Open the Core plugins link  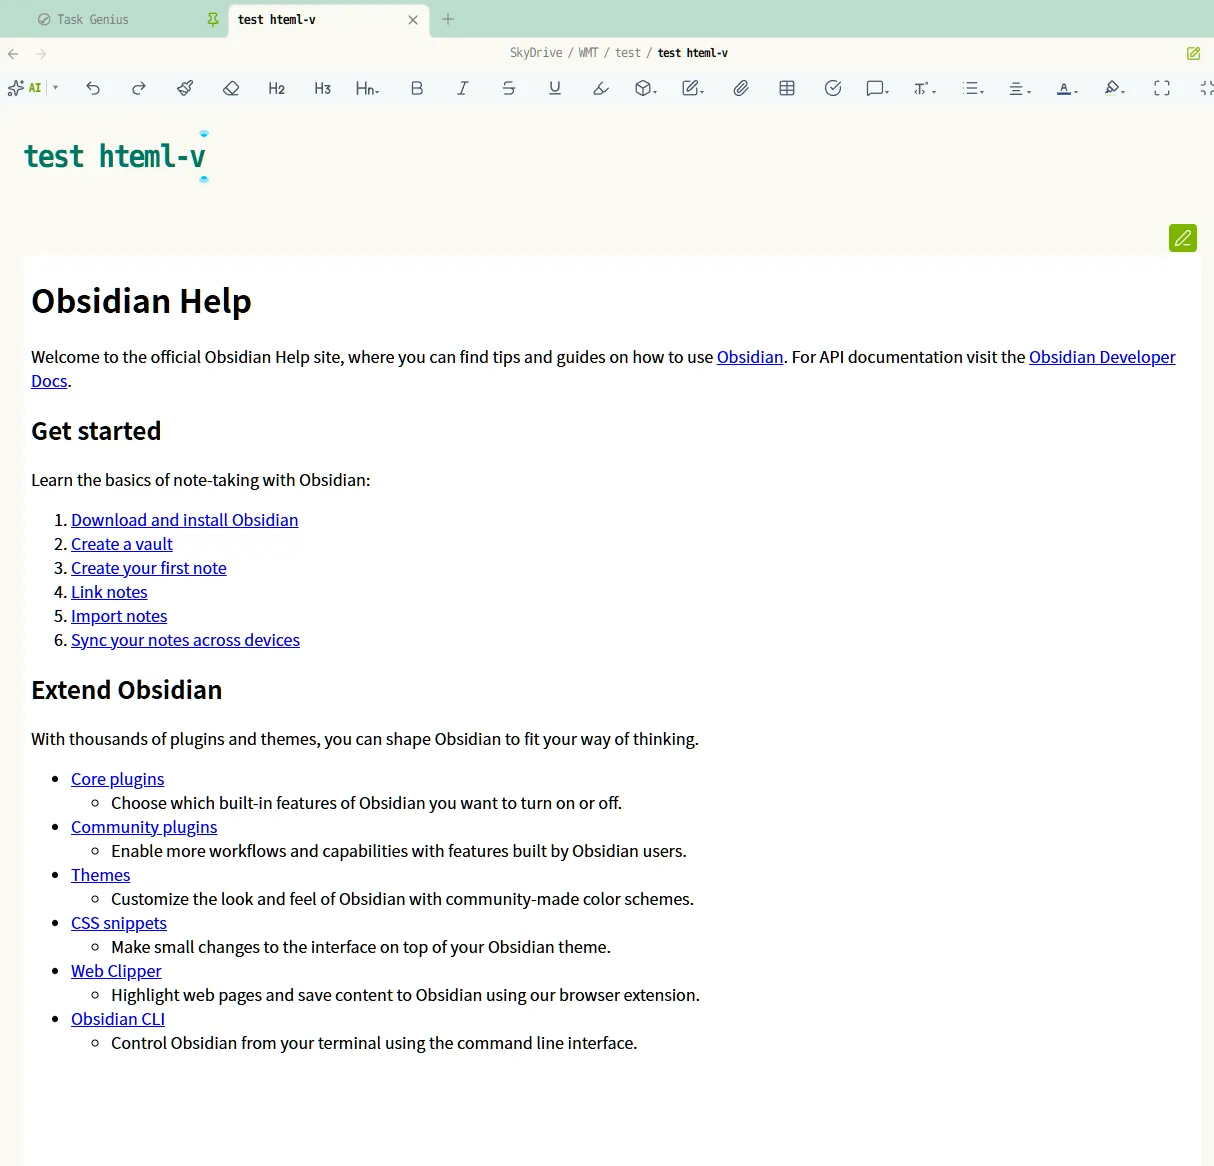117,779
